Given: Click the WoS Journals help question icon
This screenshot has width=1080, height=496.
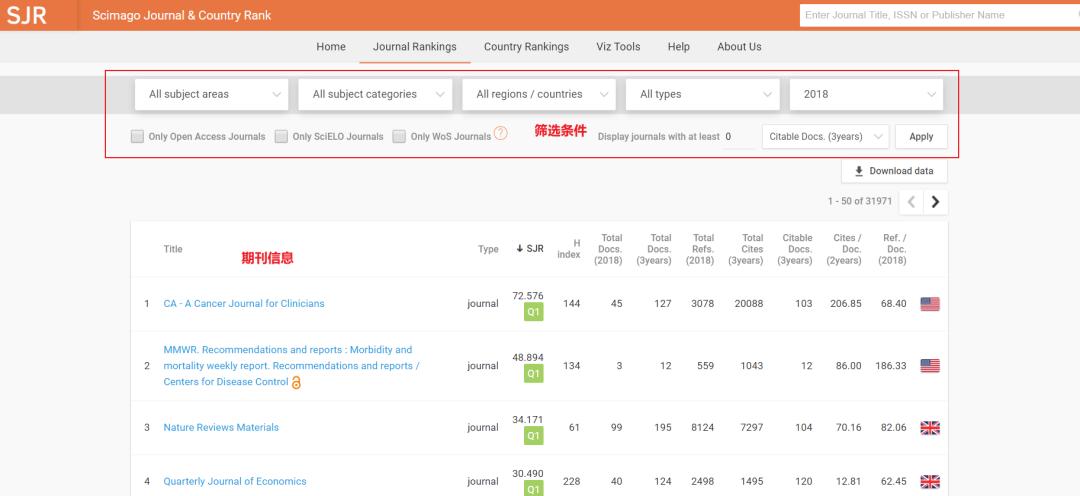Looking at the screenshot, I should coord(501,134).
